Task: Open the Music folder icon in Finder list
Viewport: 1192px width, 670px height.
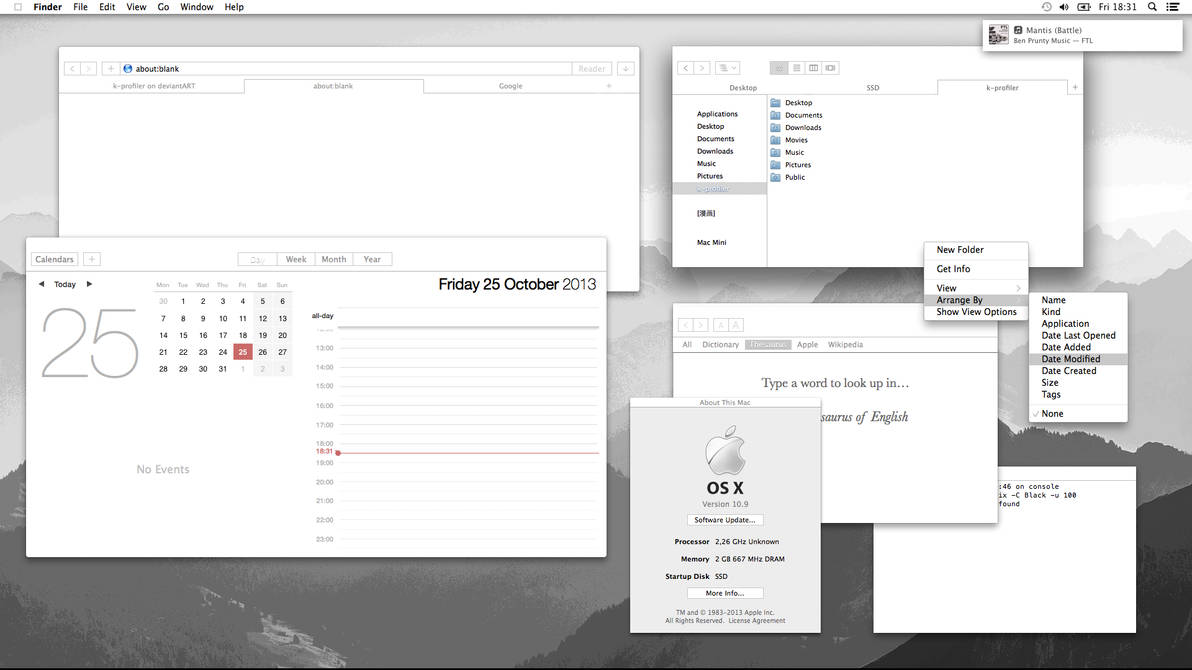Action: [775, 152]
